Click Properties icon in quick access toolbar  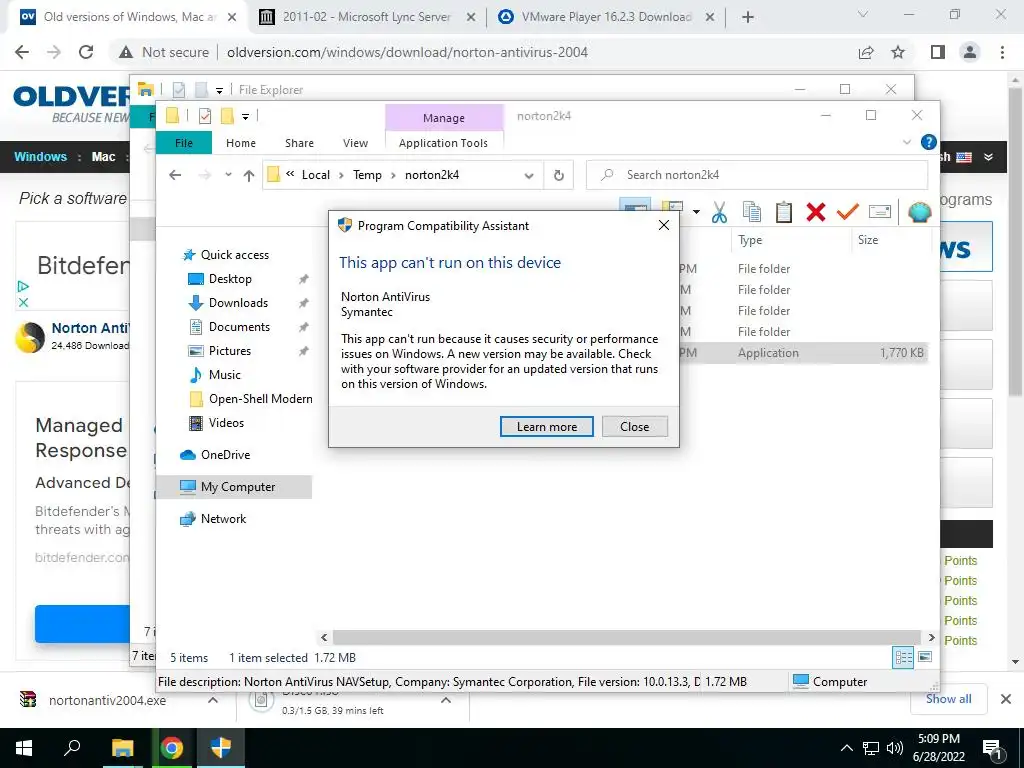click(204, 116)
